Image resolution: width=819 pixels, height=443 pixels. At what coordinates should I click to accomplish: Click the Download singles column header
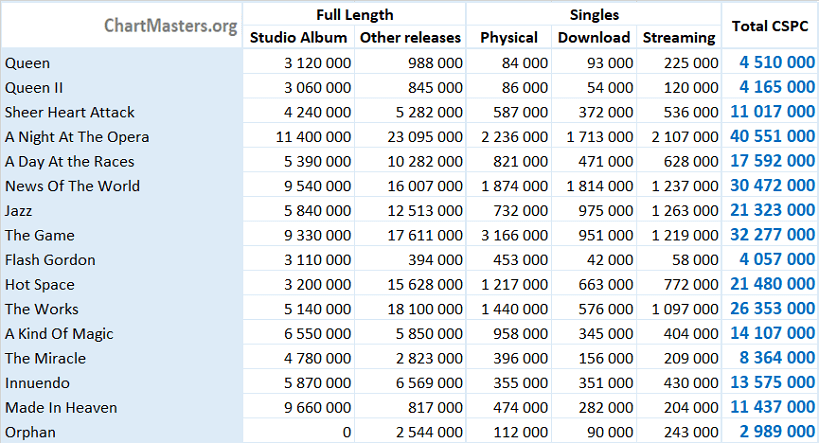[594, 38]
